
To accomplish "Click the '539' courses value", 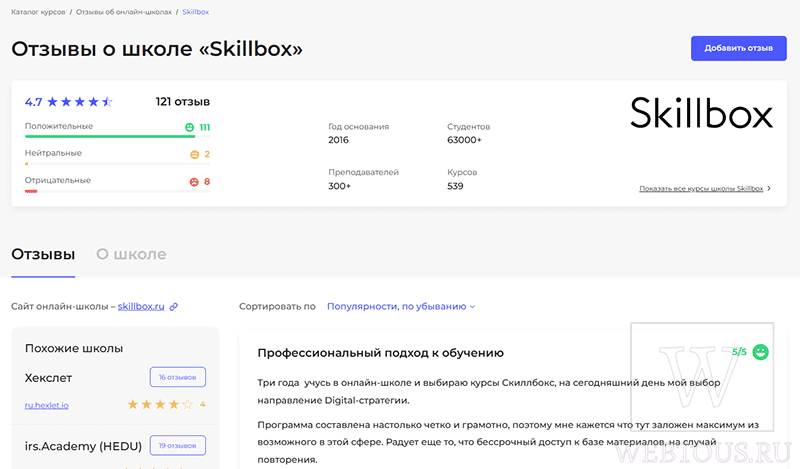I will (x=455, y=186).
